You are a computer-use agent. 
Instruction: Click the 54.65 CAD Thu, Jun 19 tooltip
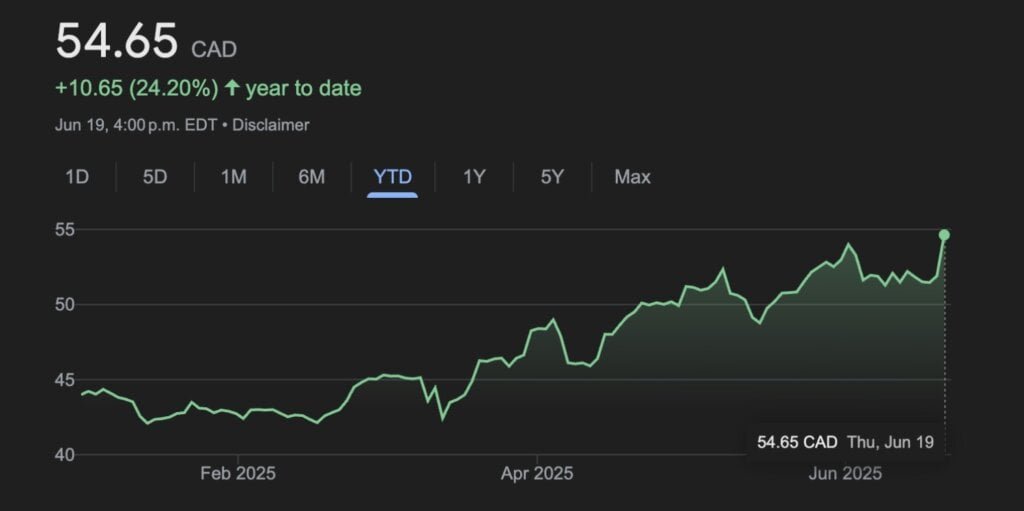(x=845, y=442)
